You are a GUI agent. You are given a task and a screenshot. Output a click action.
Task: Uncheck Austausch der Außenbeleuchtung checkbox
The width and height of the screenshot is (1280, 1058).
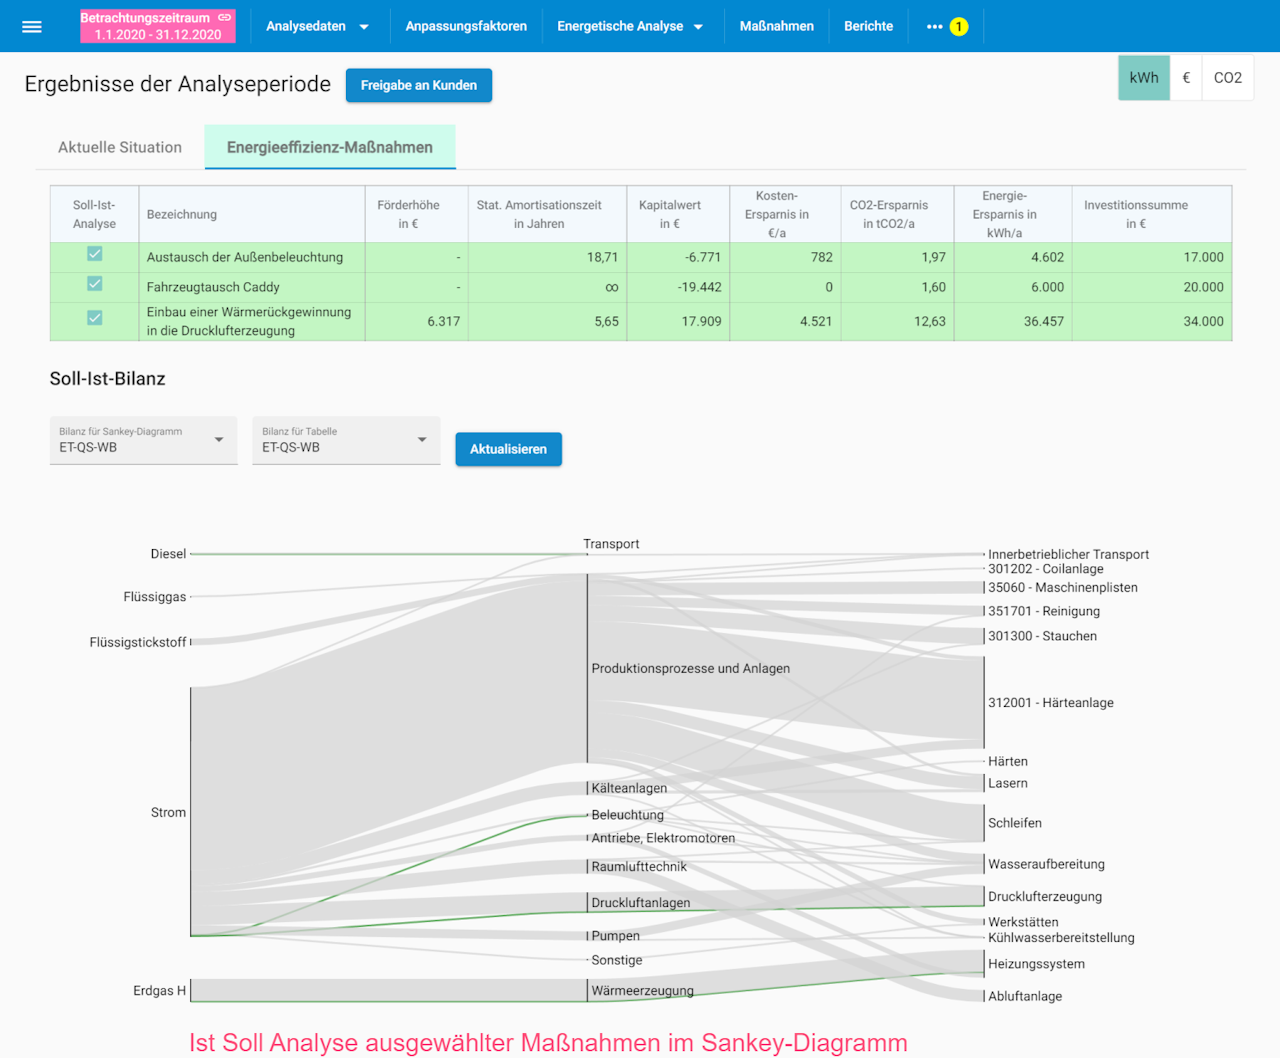[x=95, y=255]
